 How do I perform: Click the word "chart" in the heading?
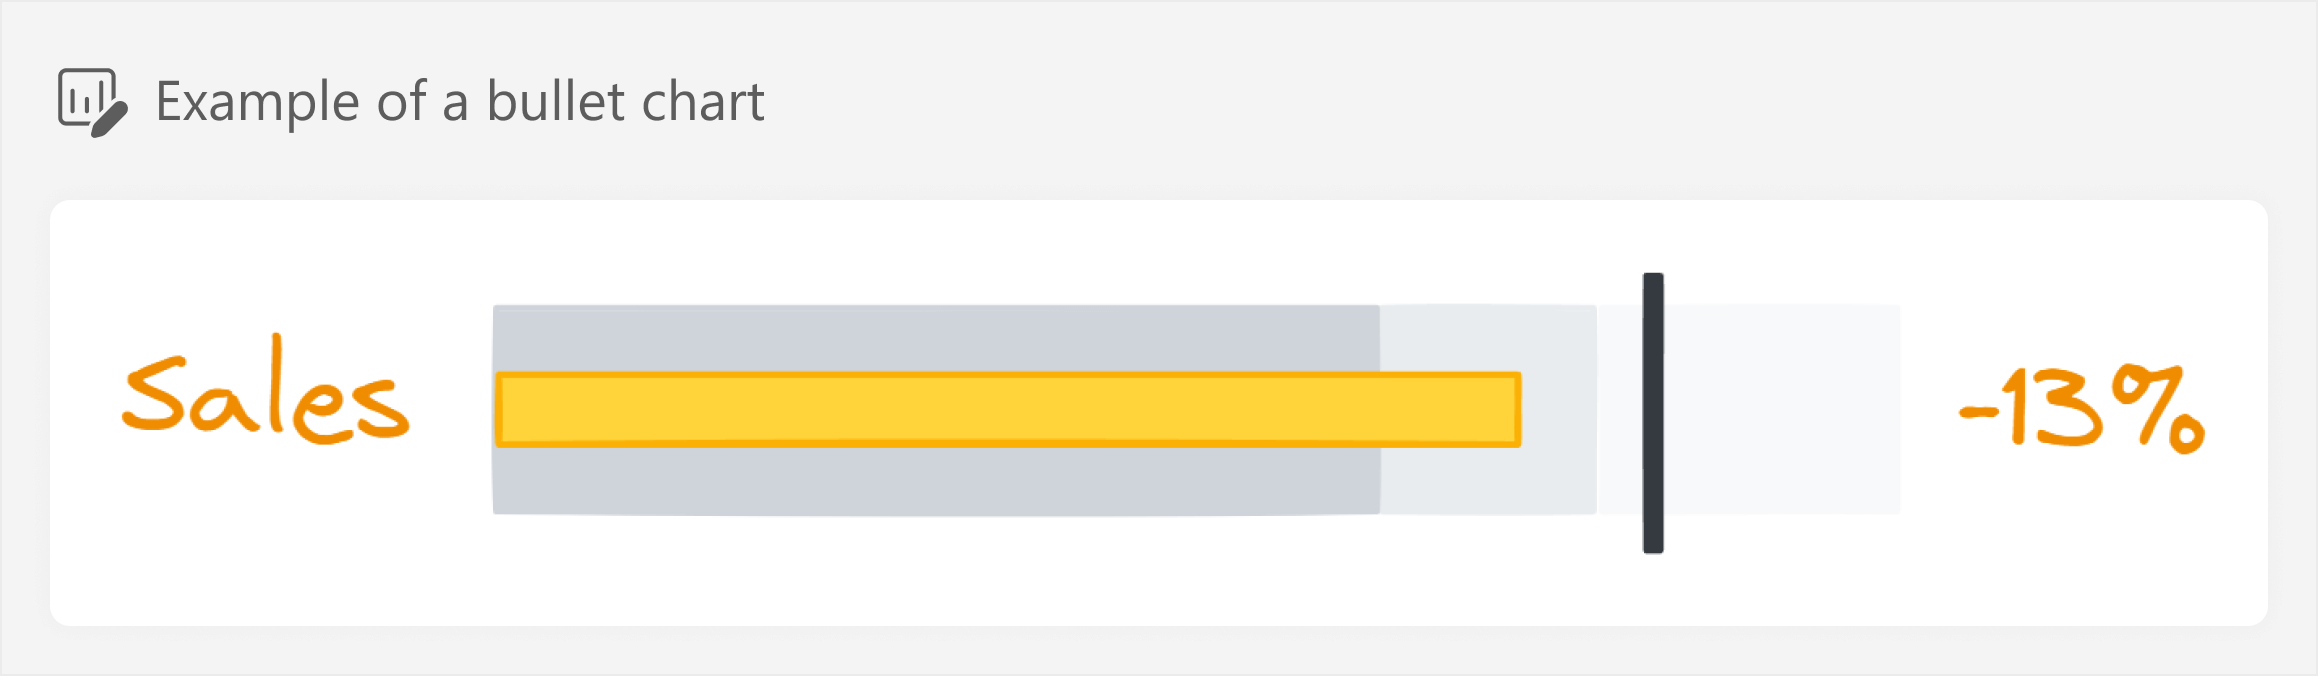(x=703, y=101)
